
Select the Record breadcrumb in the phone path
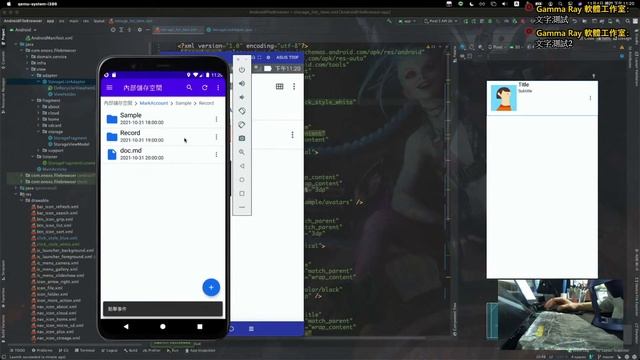(207, 103)
